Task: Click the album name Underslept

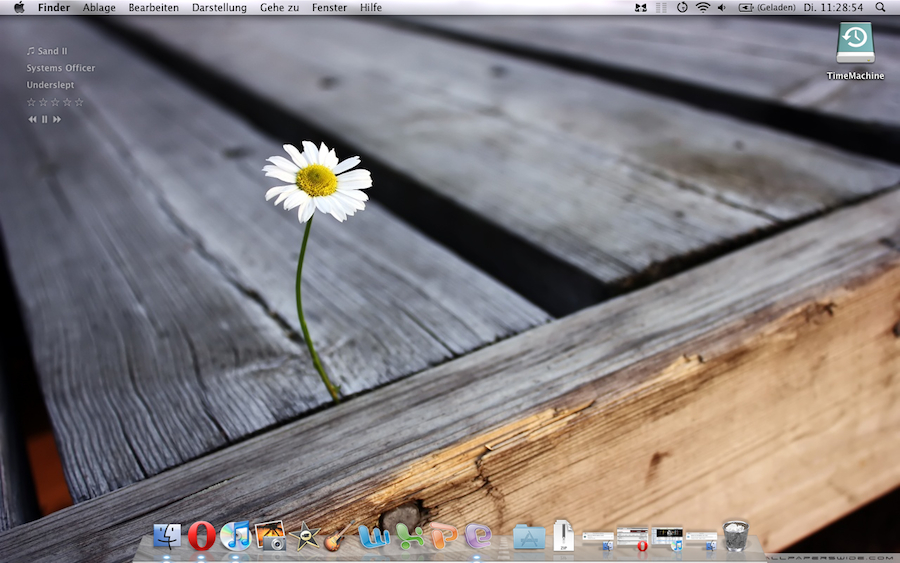Action: click(x=51, y=85)
